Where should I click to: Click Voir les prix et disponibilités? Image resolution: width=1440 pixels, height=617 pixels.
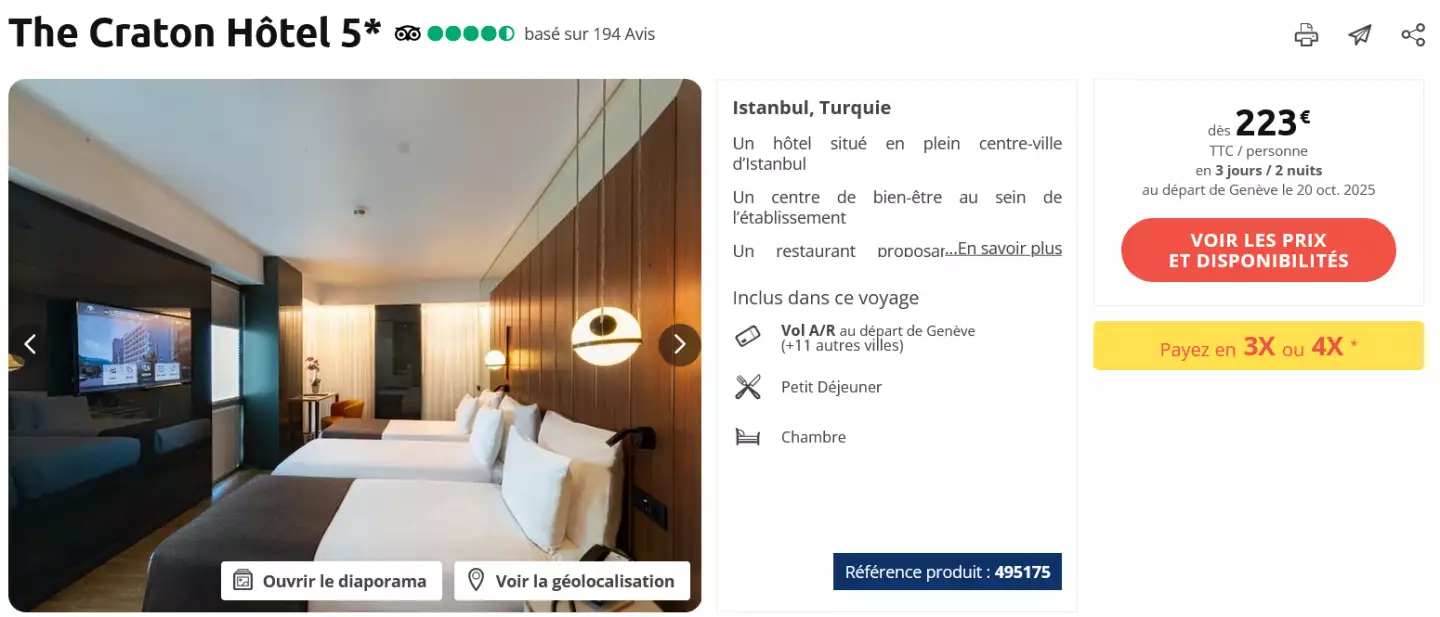[x=1258, y=250]
